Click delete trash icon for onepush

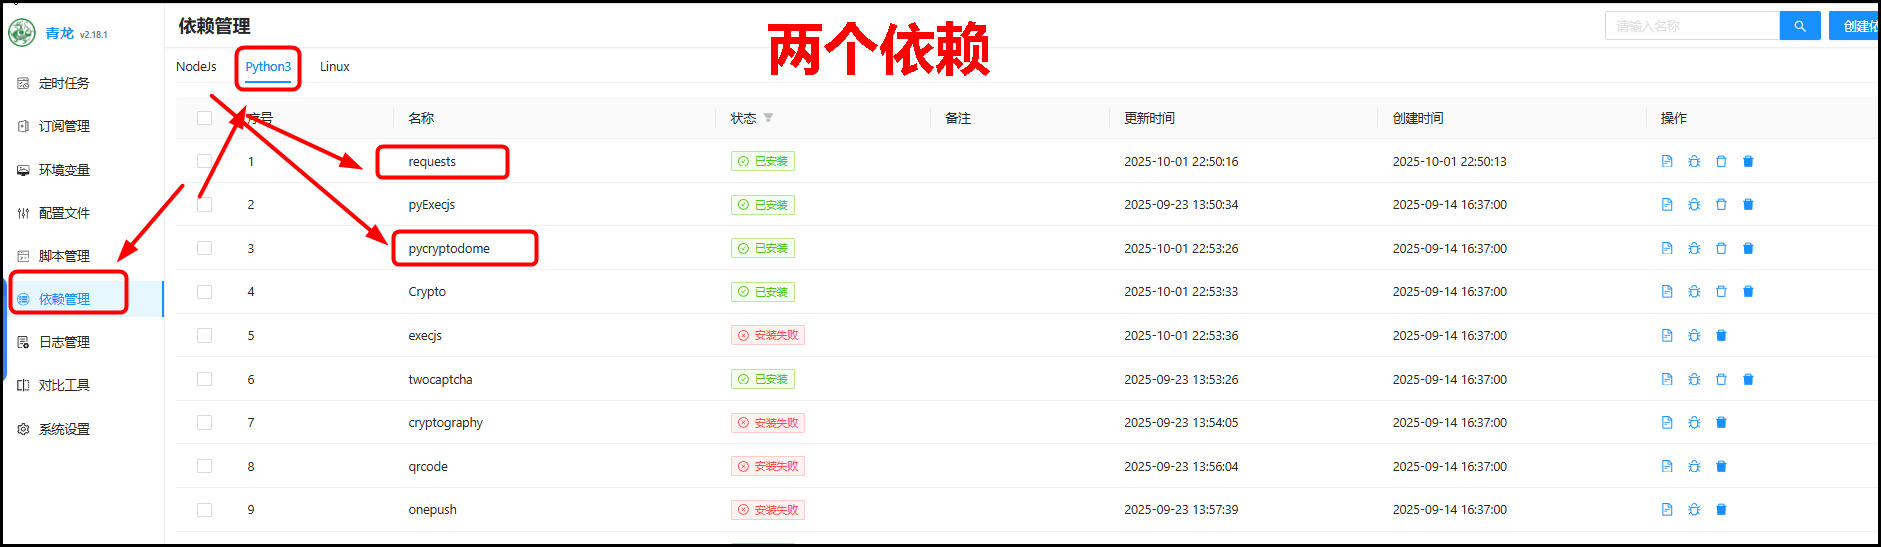[1720, 510]
